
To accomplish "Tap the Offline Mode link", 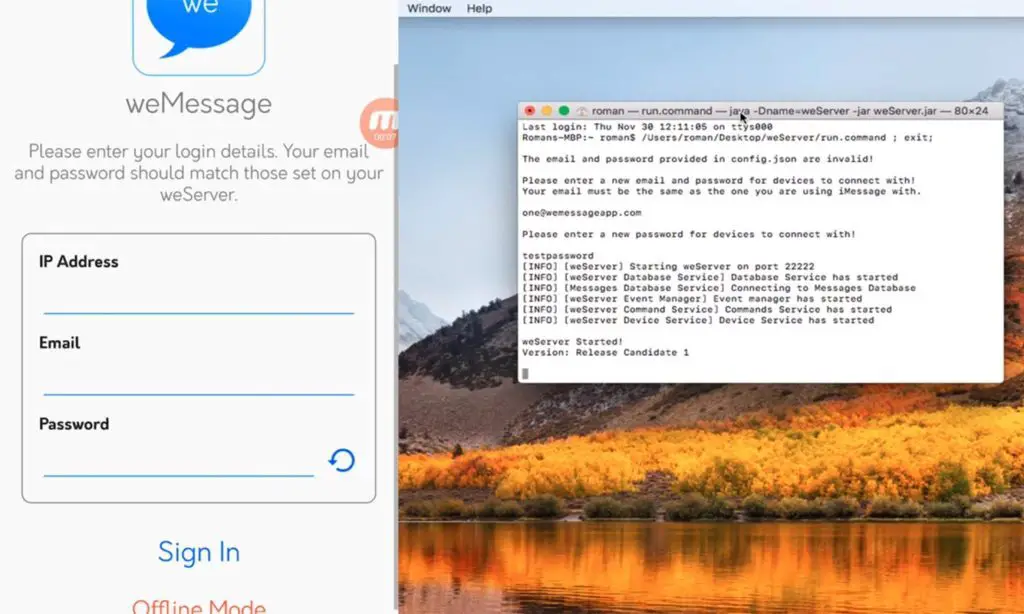I will click(x=199, y=606).
